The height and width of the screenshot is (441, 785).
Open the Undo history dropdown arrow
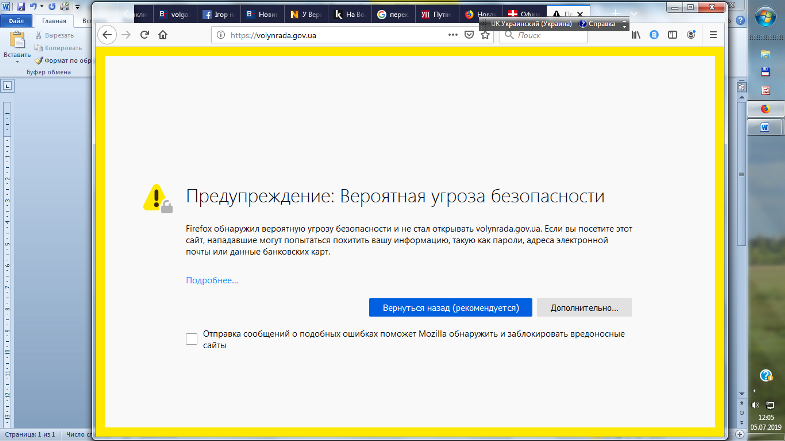coord(42,6)
